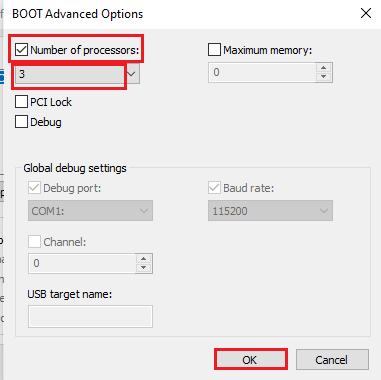This screenshot has width=381, height=380.
Task: Click into the Maximum memory value field
Action: pyautogui.click(x=262, y=72)
